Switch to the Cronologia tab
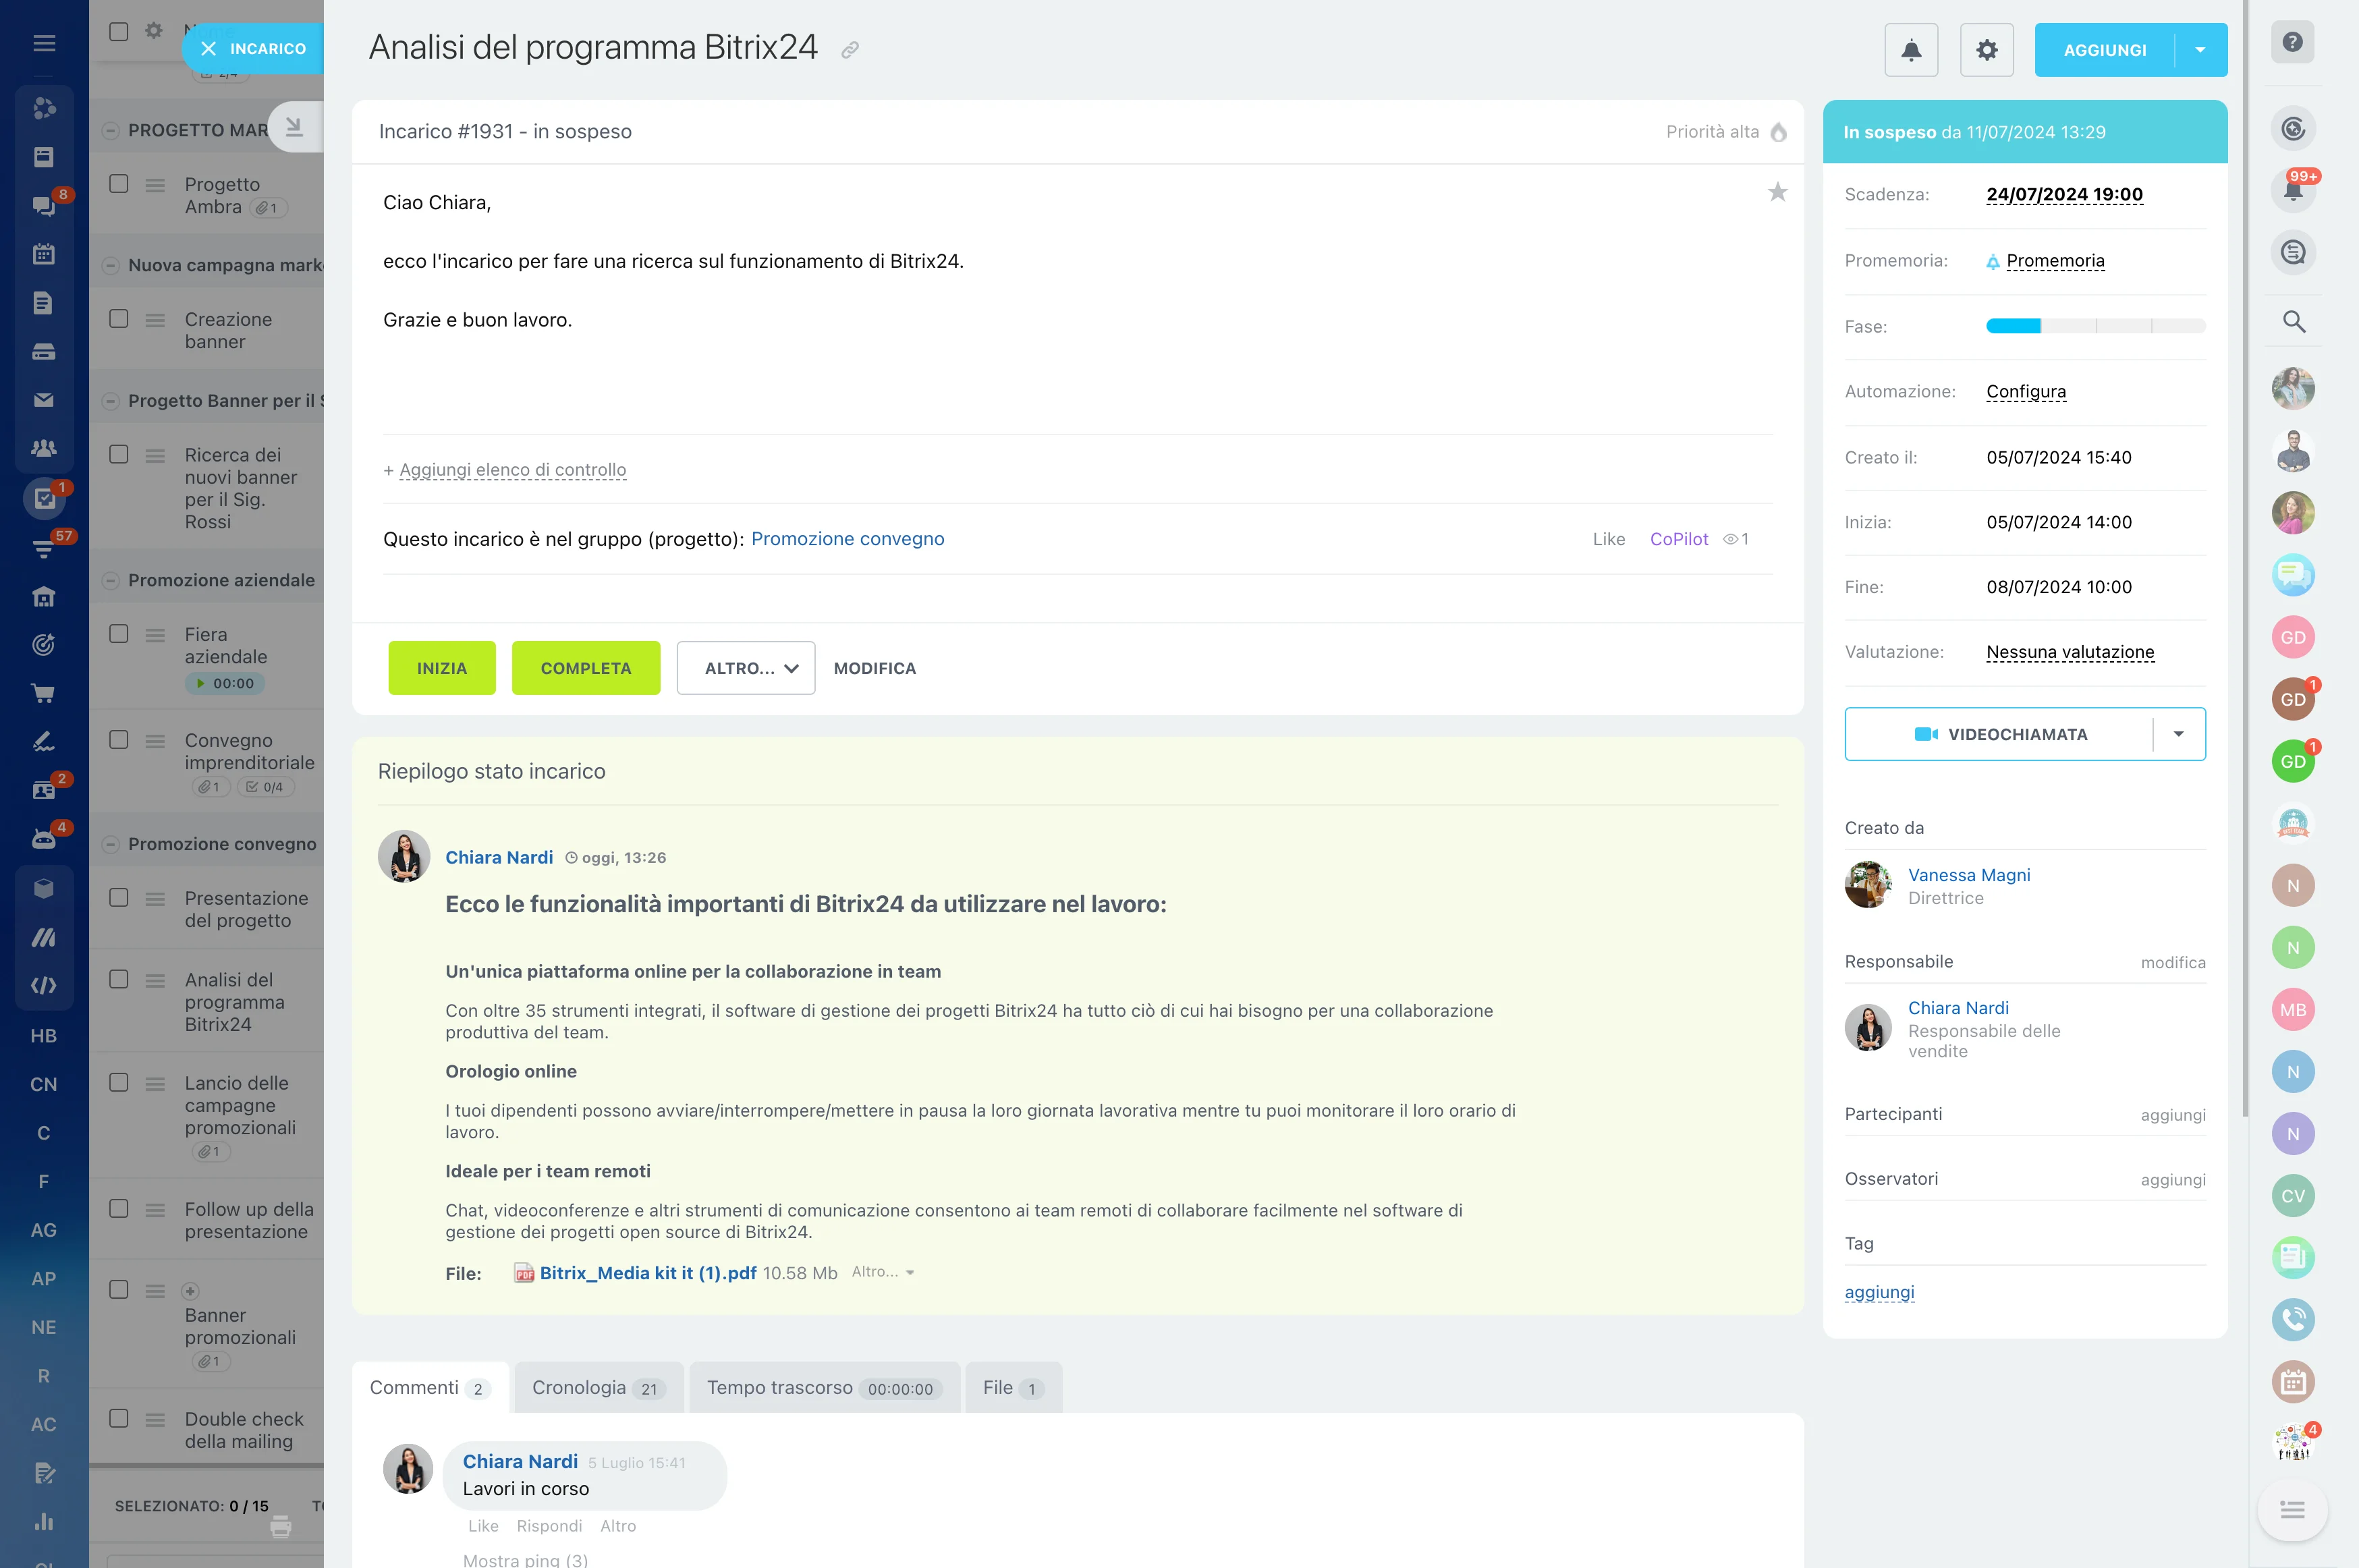The height and width of the screenshot is (1568, 2359). coord(597,1387)
